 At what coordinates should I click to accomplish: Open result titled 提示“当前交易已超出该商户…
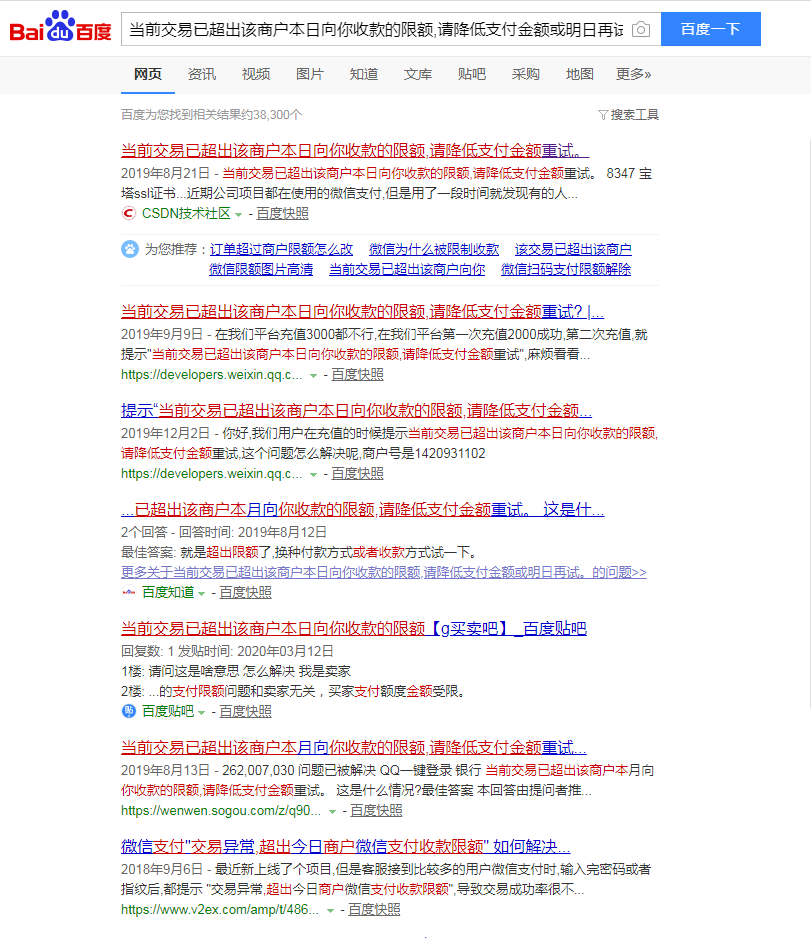coord(356,411)
